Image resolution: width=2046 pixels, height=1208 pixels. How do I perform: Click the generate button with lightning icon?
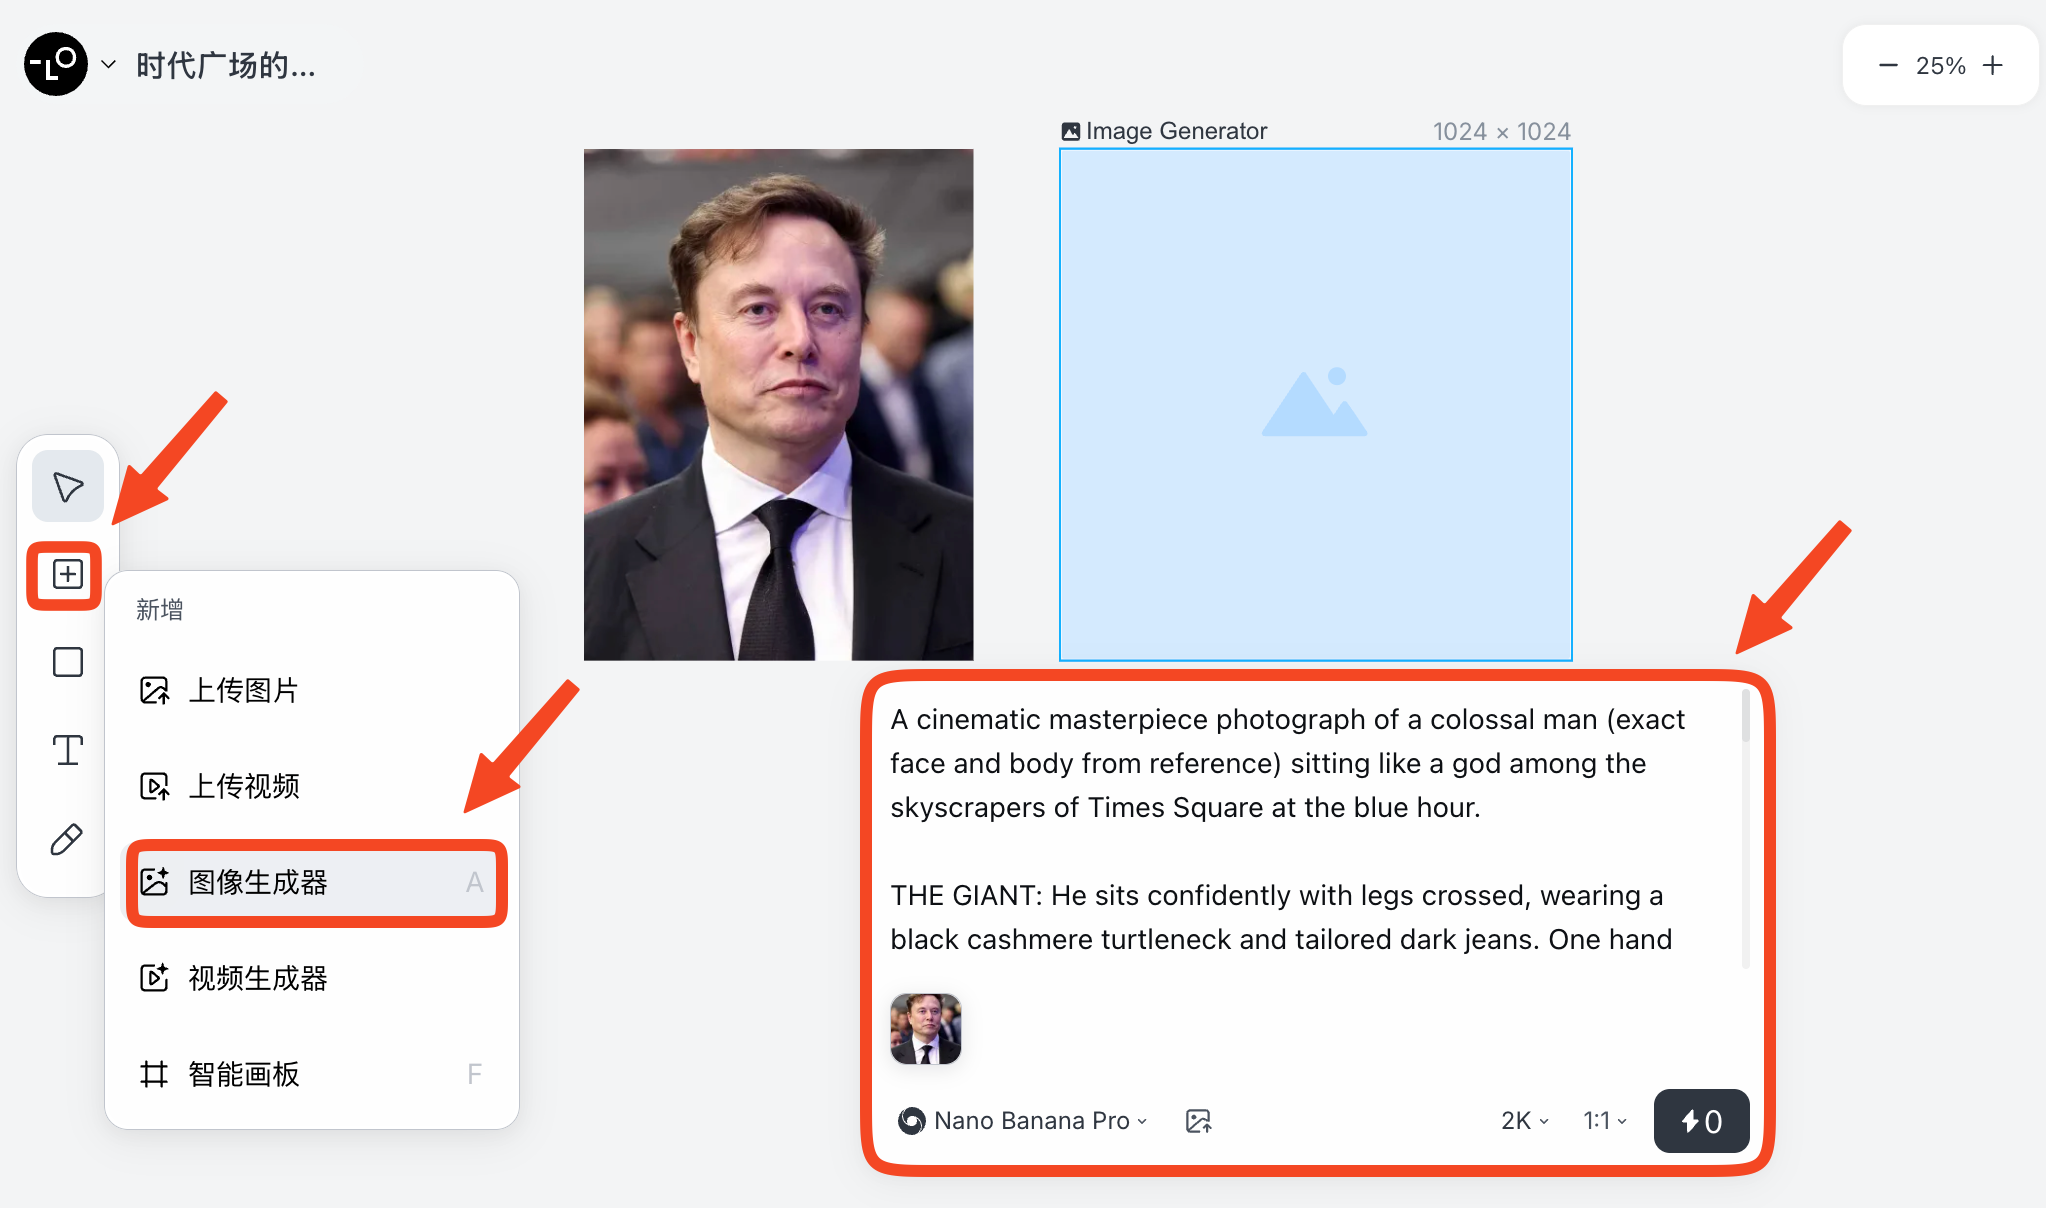click(1701, 1121)
